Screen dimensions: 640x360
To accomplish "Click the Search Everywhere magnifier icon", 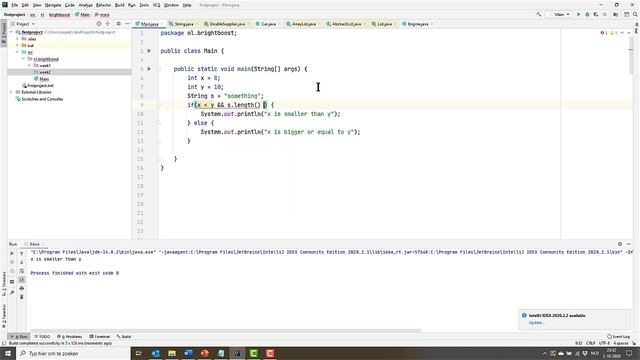I will [635, 14].
